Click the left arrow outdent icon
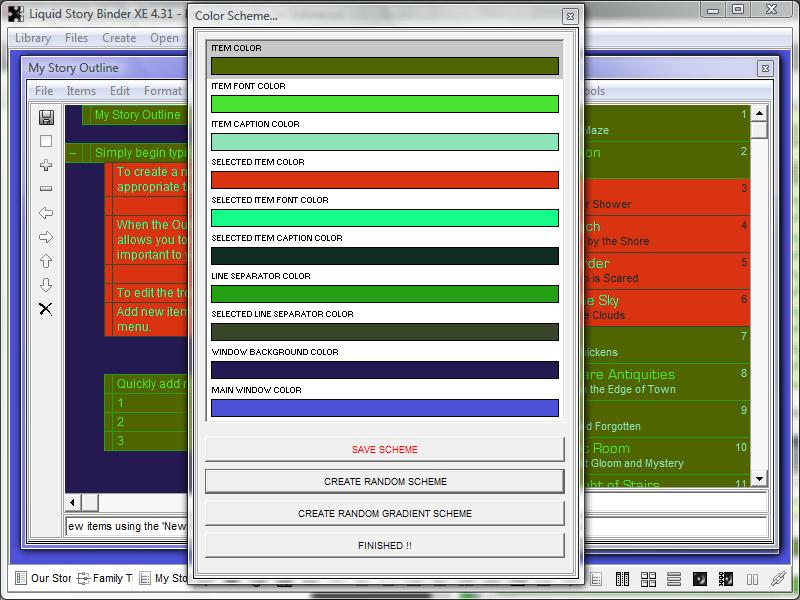Screen dimensions: 800x600 click(46, 213)
